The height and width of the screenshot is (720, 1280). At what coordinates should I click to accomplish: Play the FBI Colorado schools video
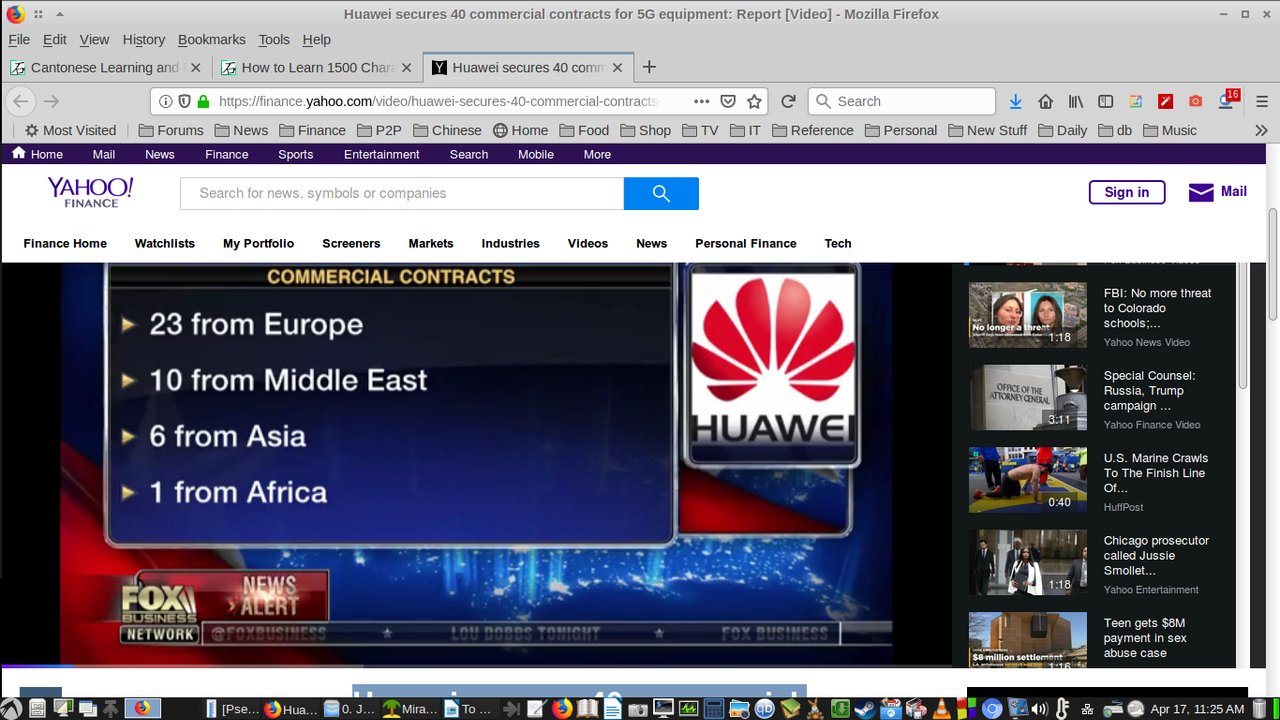[1028, 315]
